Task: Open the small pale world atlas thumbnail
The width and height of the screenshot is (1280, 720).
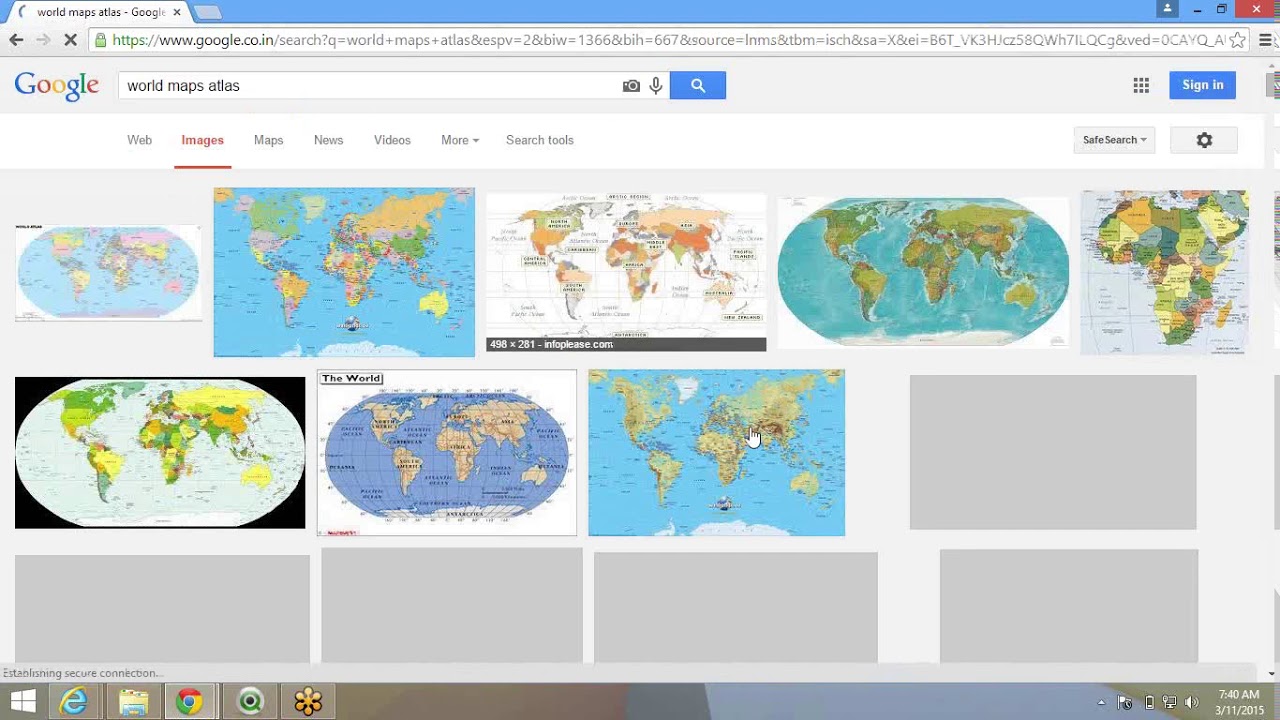Action: pos(108,272)
